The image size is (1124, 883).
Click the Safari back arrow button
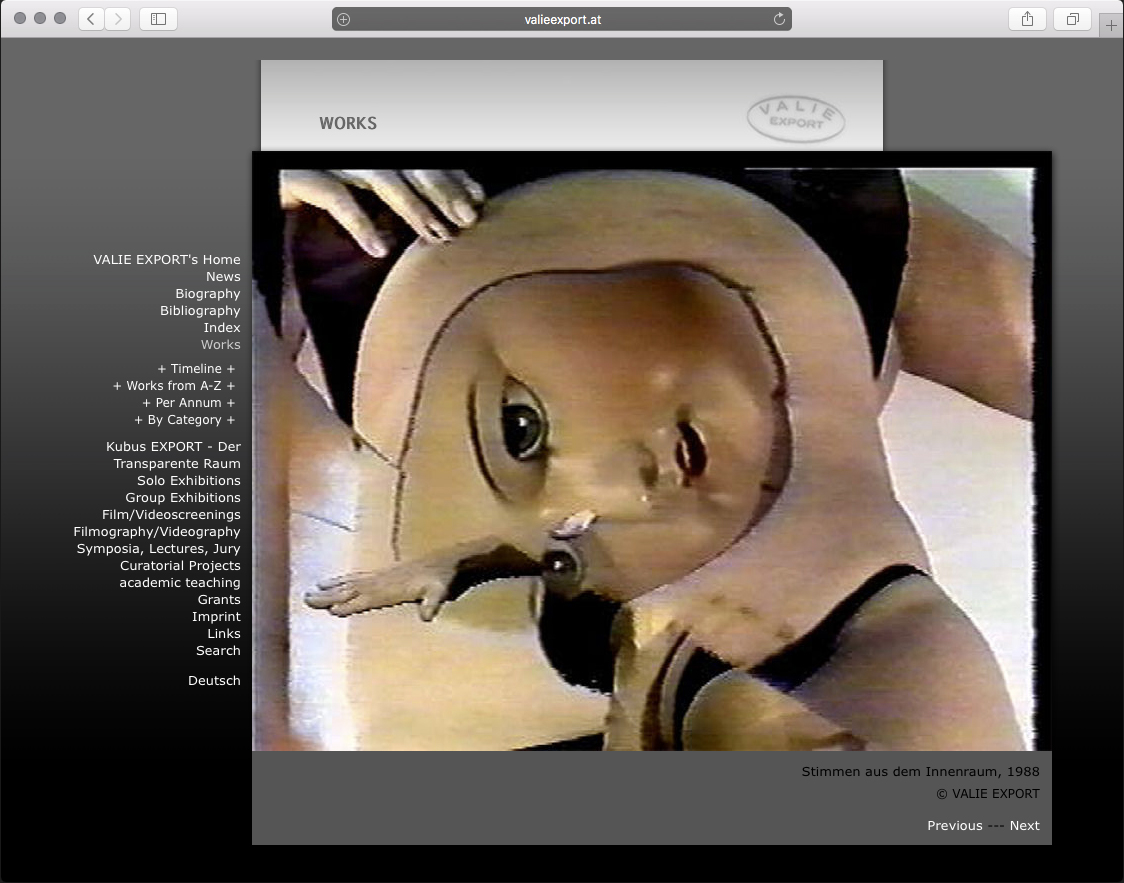91,19
